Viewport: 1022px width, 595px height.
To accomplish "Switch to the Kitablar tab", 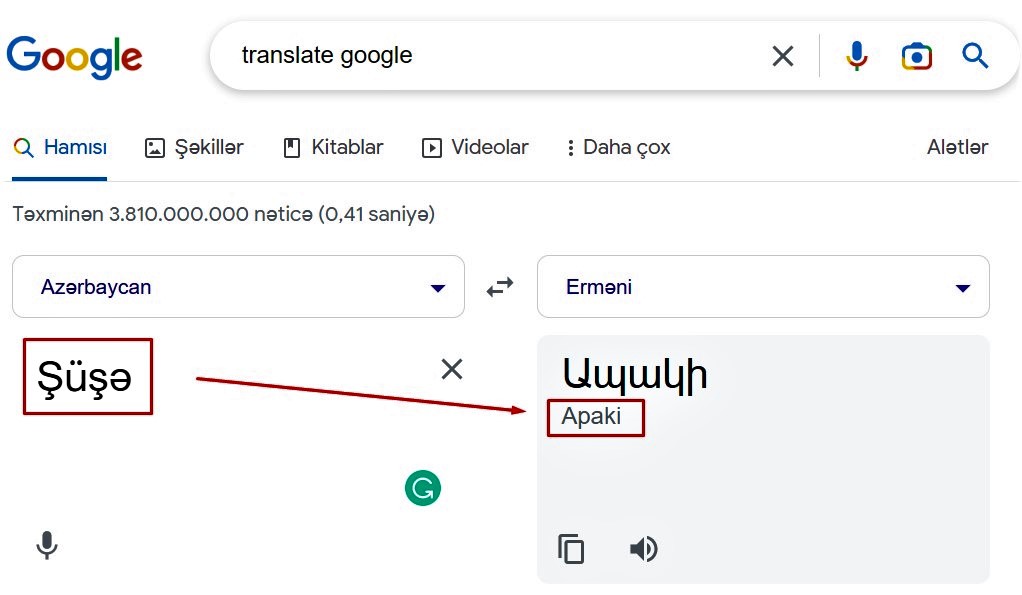I will [333, 148].
